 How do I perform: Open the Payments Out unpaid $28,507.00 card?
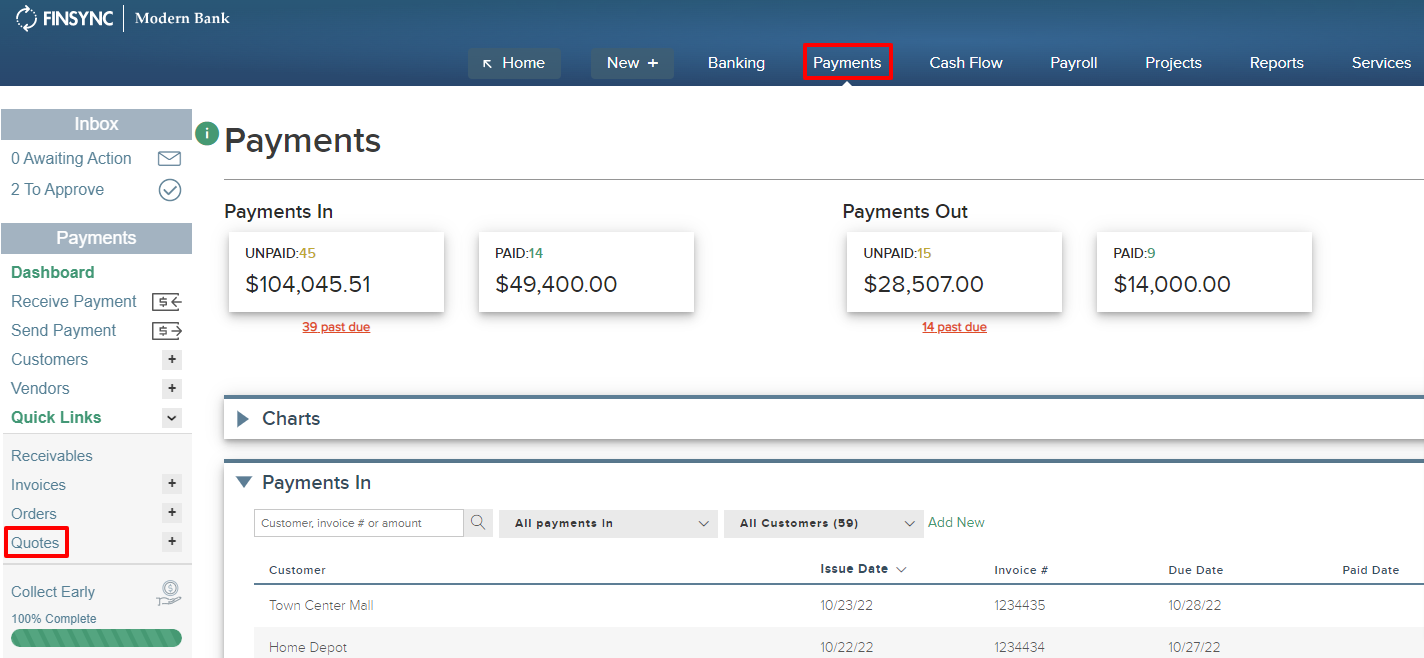954,272
